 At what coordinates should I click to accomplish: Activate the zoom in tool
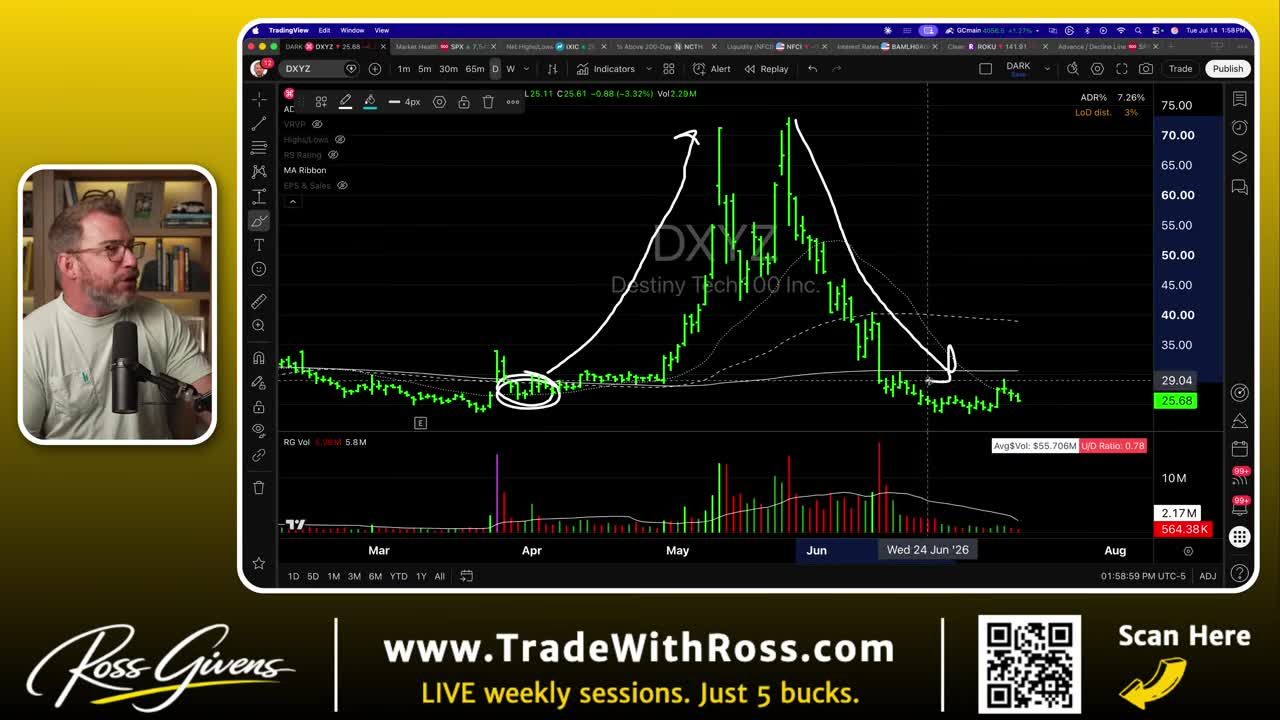tap(259, 326)
